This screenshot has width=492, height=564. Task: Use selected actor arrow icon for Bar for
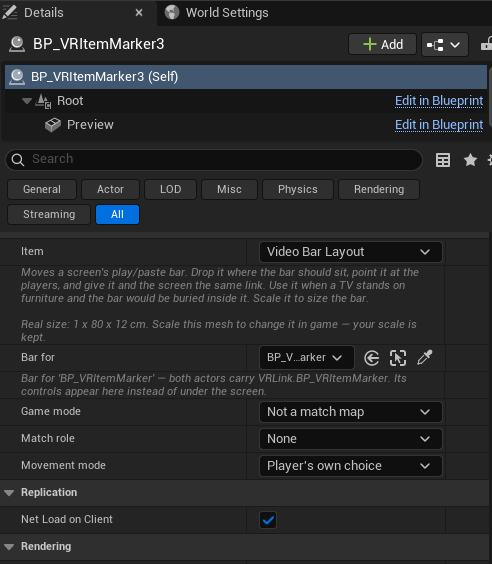point(372,358)
